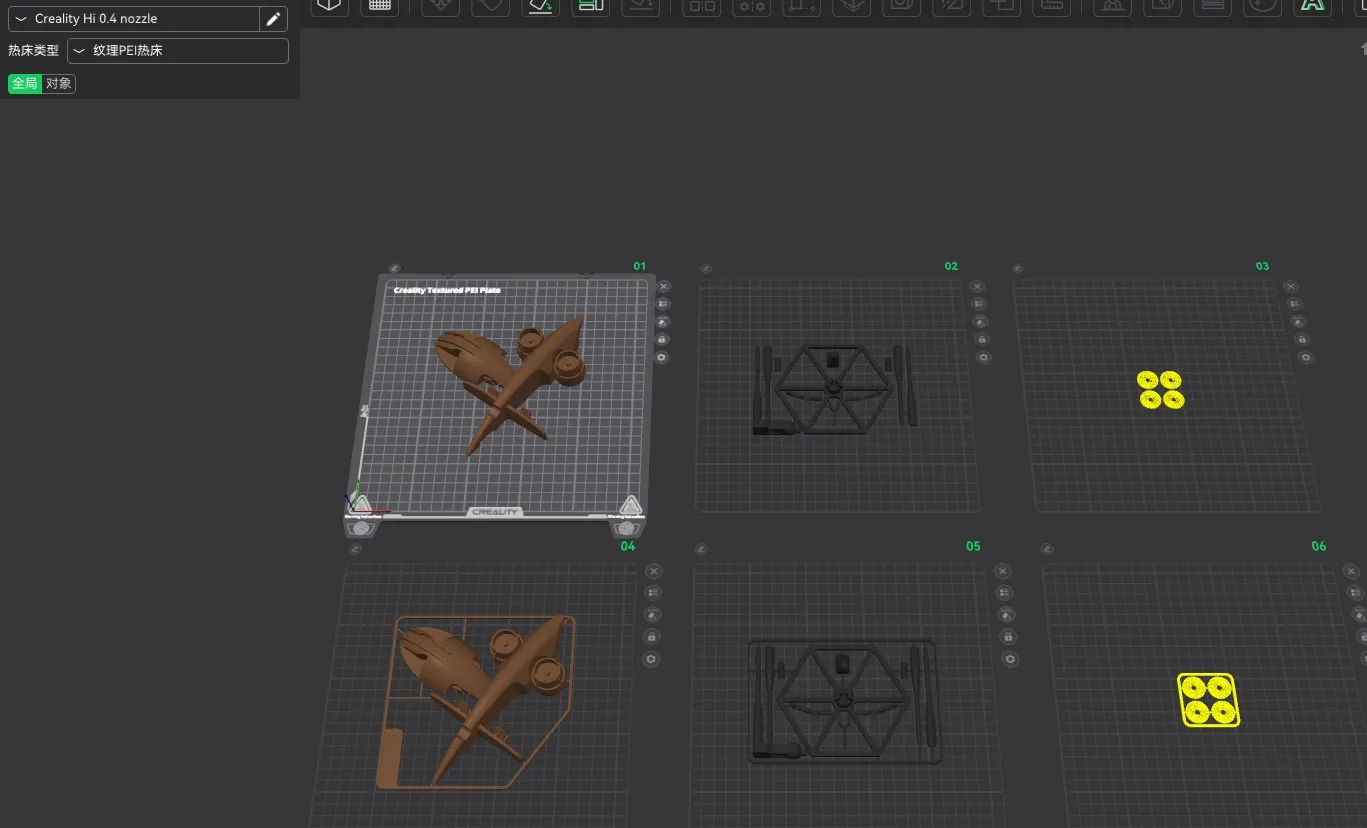Lock plate 05 with its padlock
Viewport: 1367px width, 828px height.
point(1009,636)
